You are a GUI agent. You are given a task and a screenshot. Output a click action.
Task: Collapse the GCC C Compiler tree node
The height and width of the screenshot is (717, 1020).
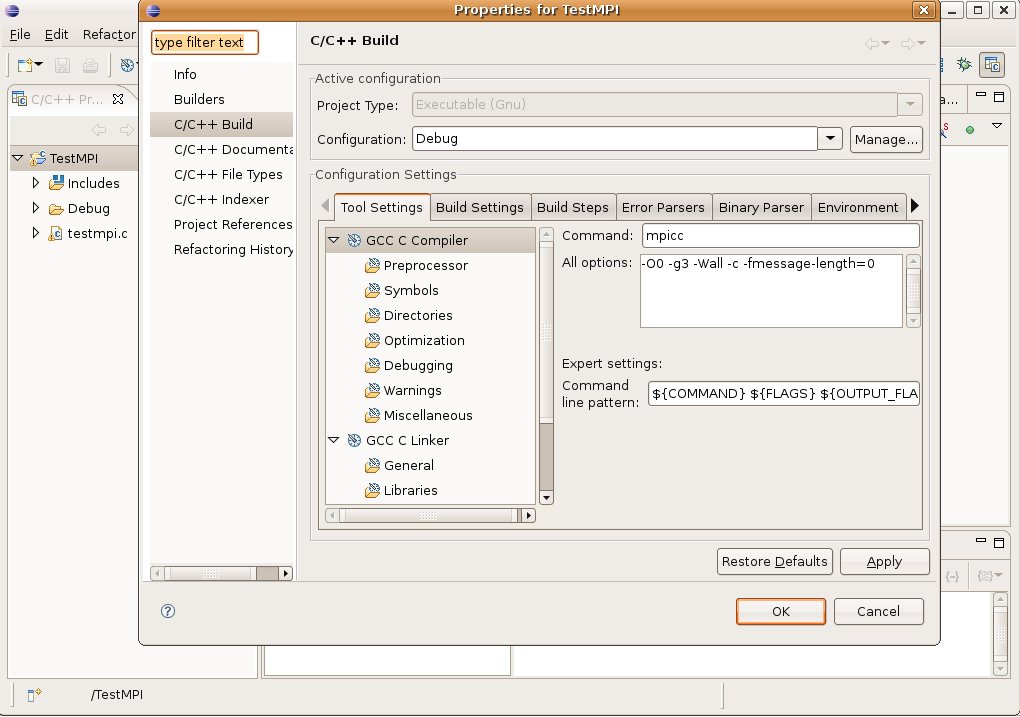click(x=334, y=240)
